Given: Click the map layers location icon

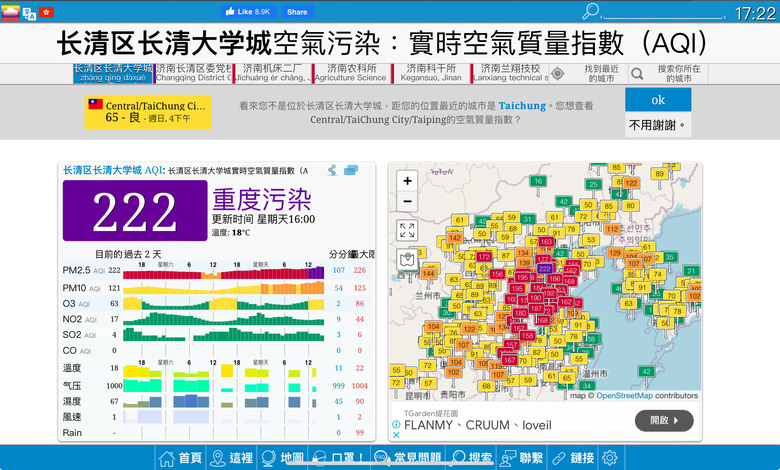Looking at the screenshot, I should (x=407, y=259).
